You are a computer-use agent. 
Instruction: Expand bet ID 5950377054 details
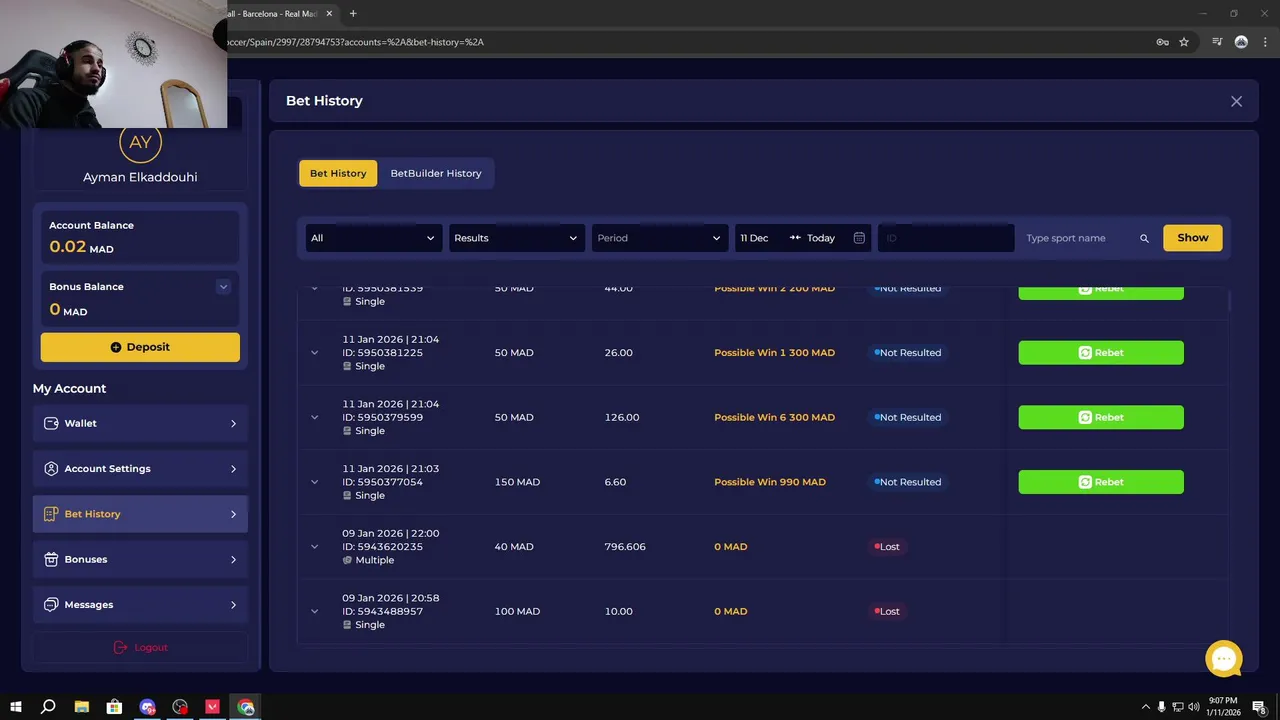pos(314,482)
